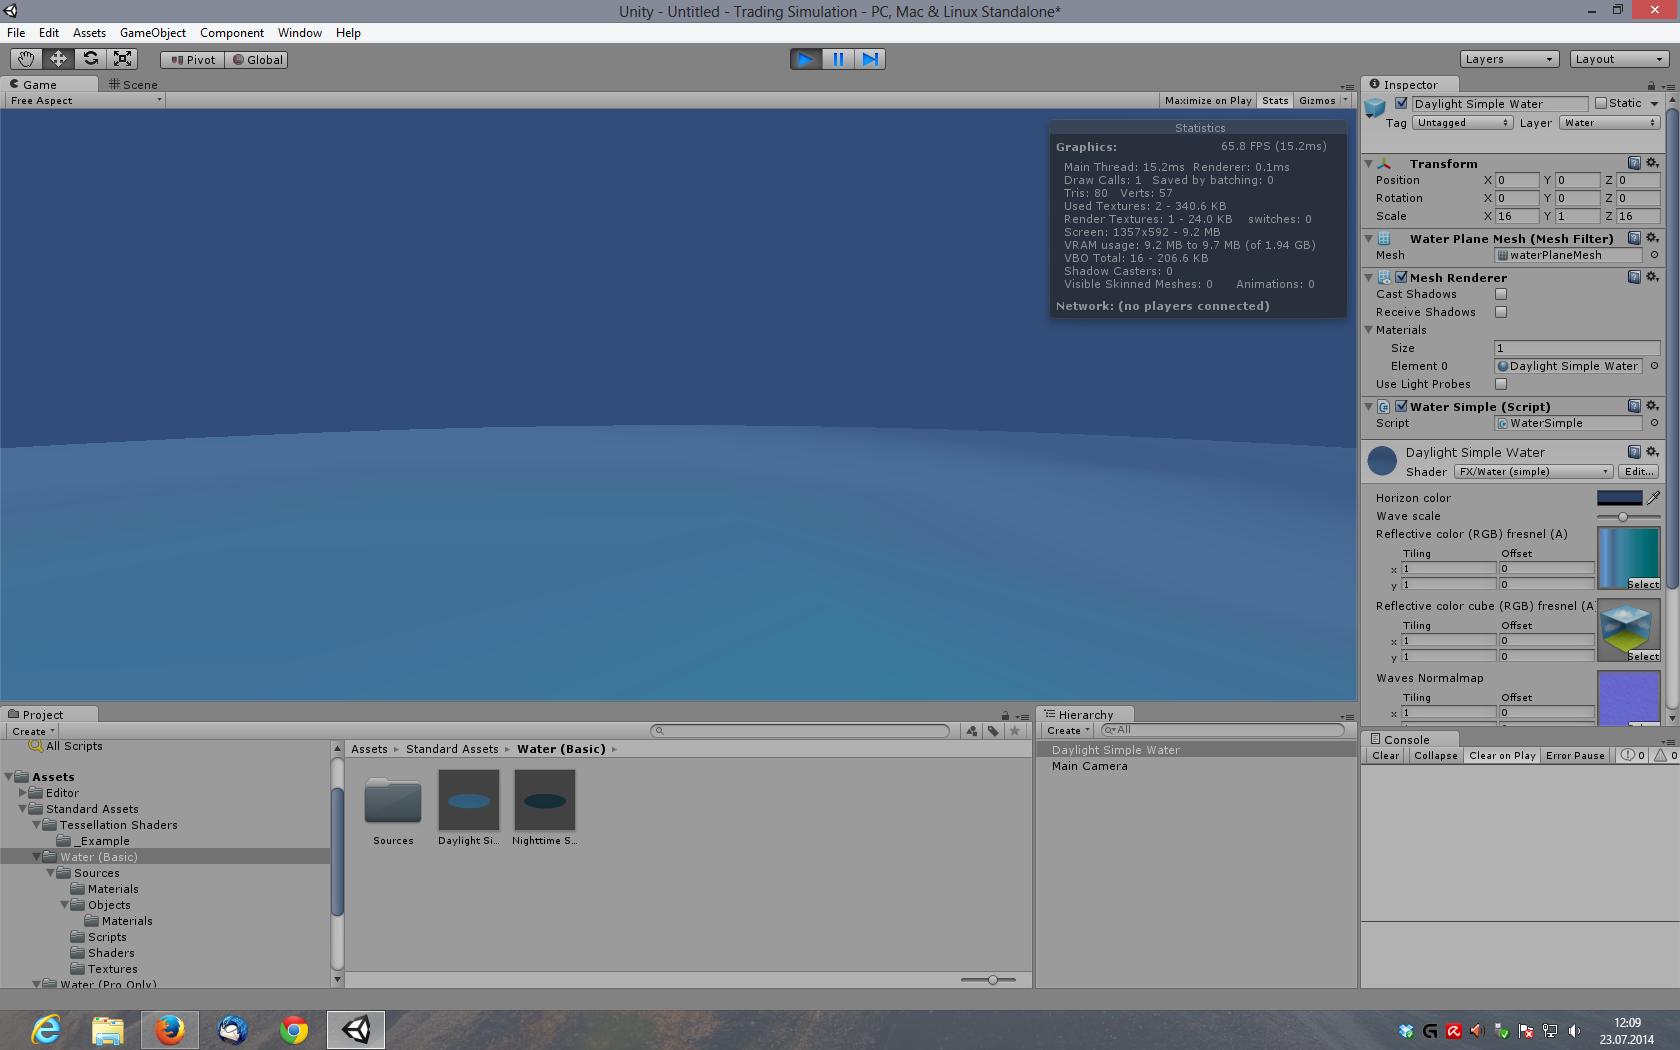The height and width of the screenshot is (1050, 1680).
Task: Click the Horizon color eyedropper
Action: click(x=1655, y=496)
